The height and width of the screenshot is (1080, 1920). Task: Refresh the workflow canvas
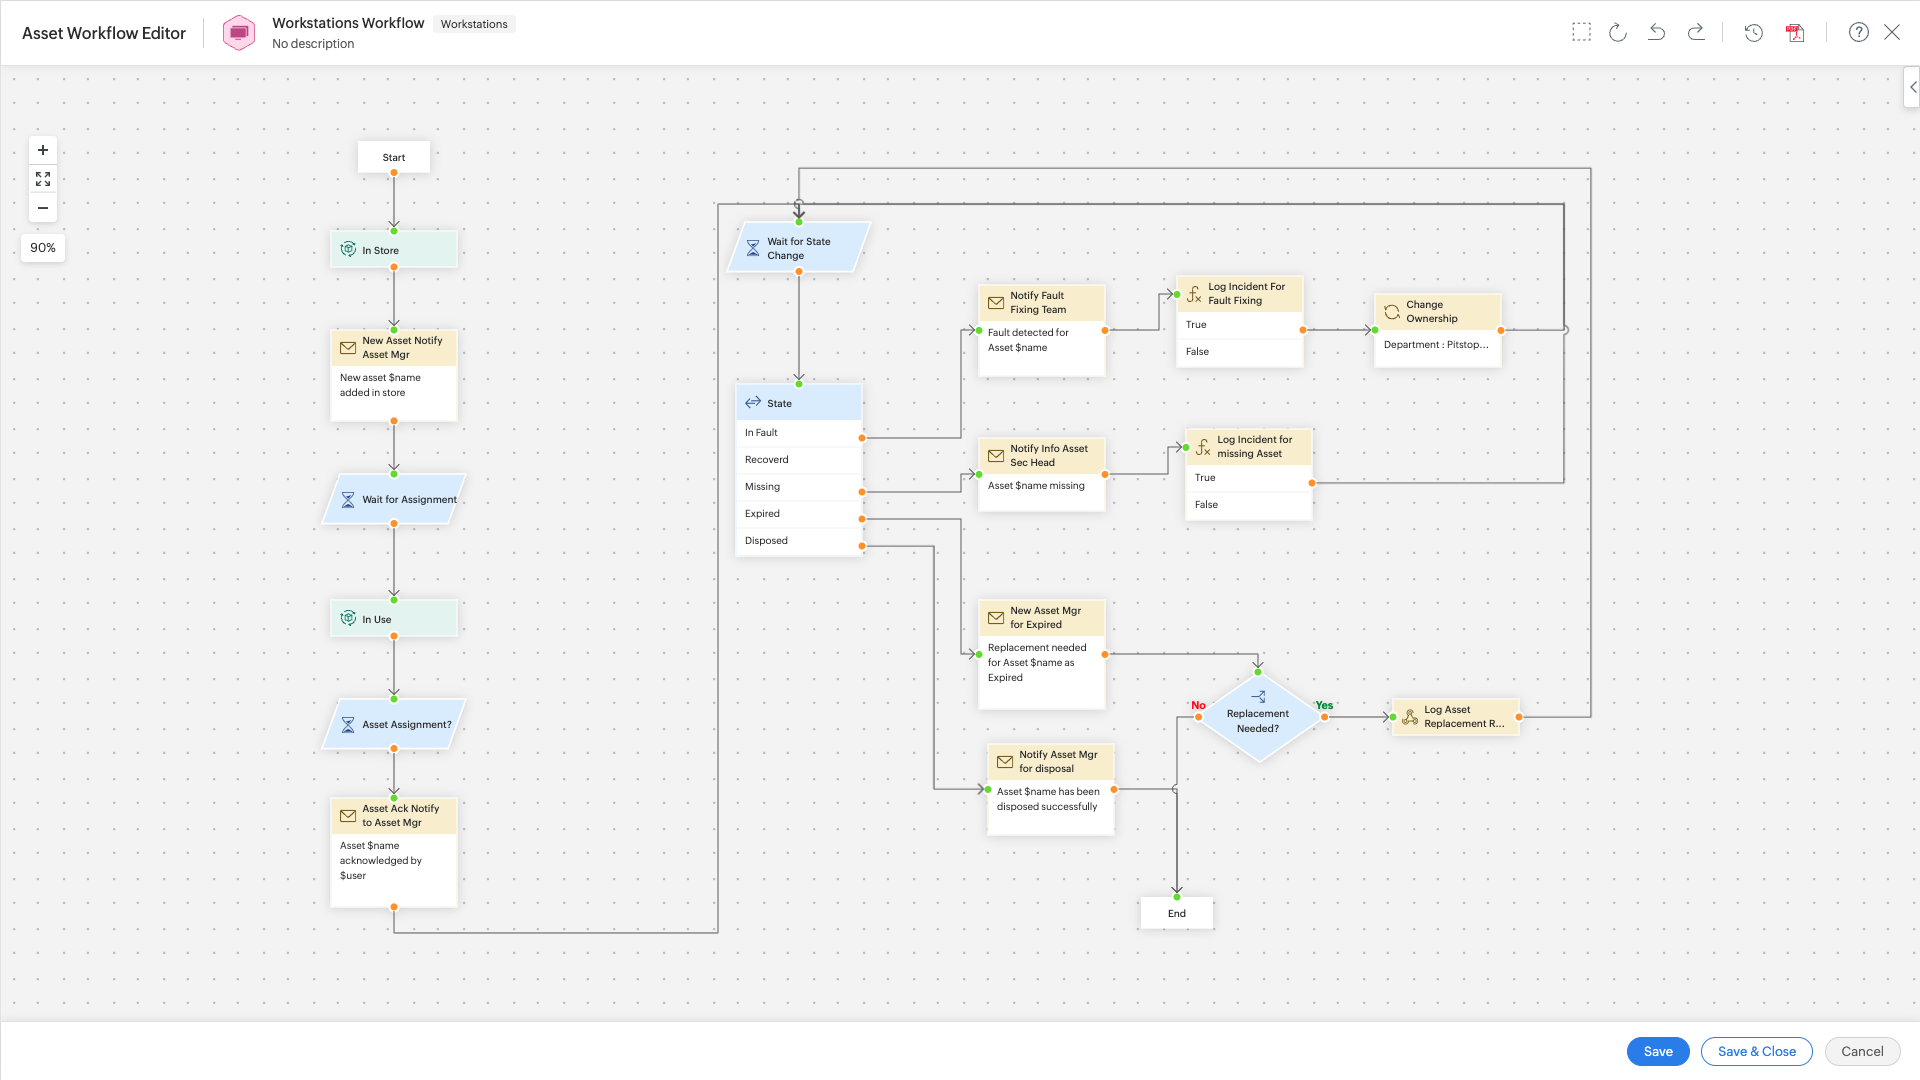click(x=1618, y=31)
